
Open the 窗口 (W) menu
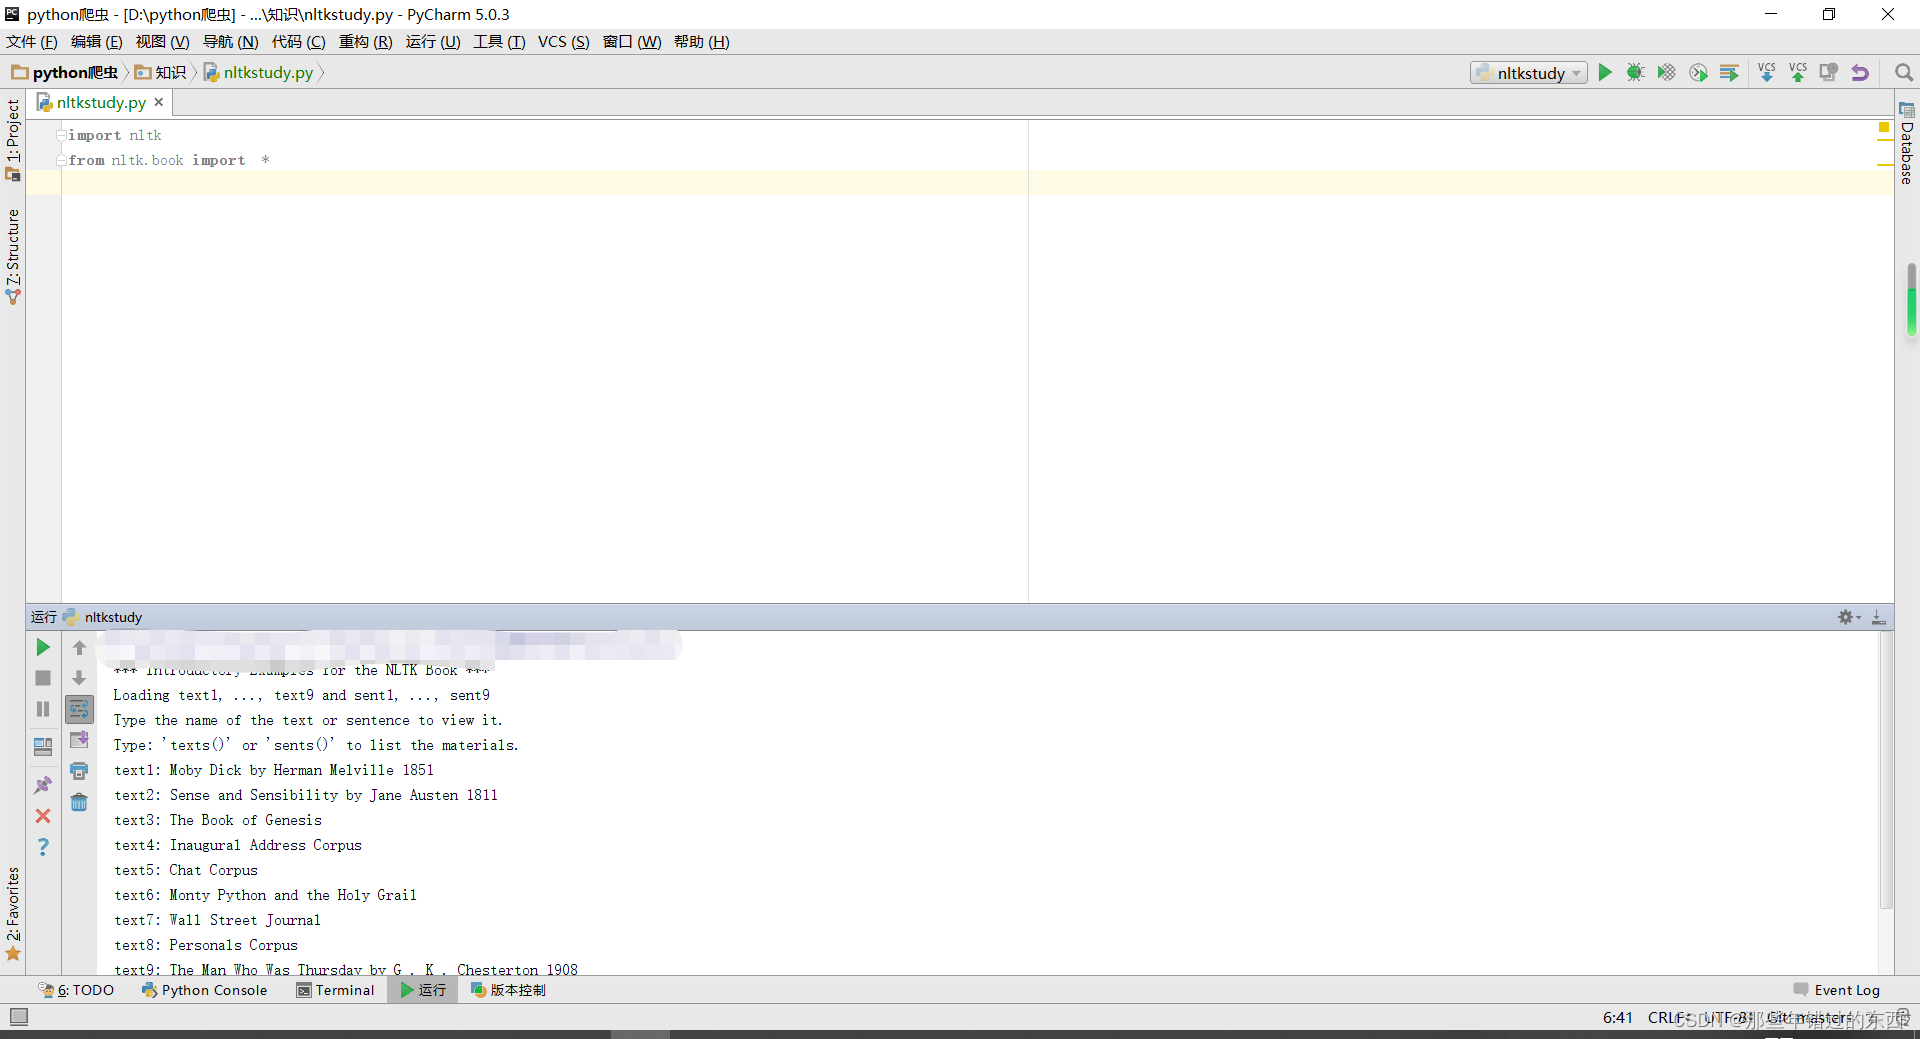[x=631, y=41]
